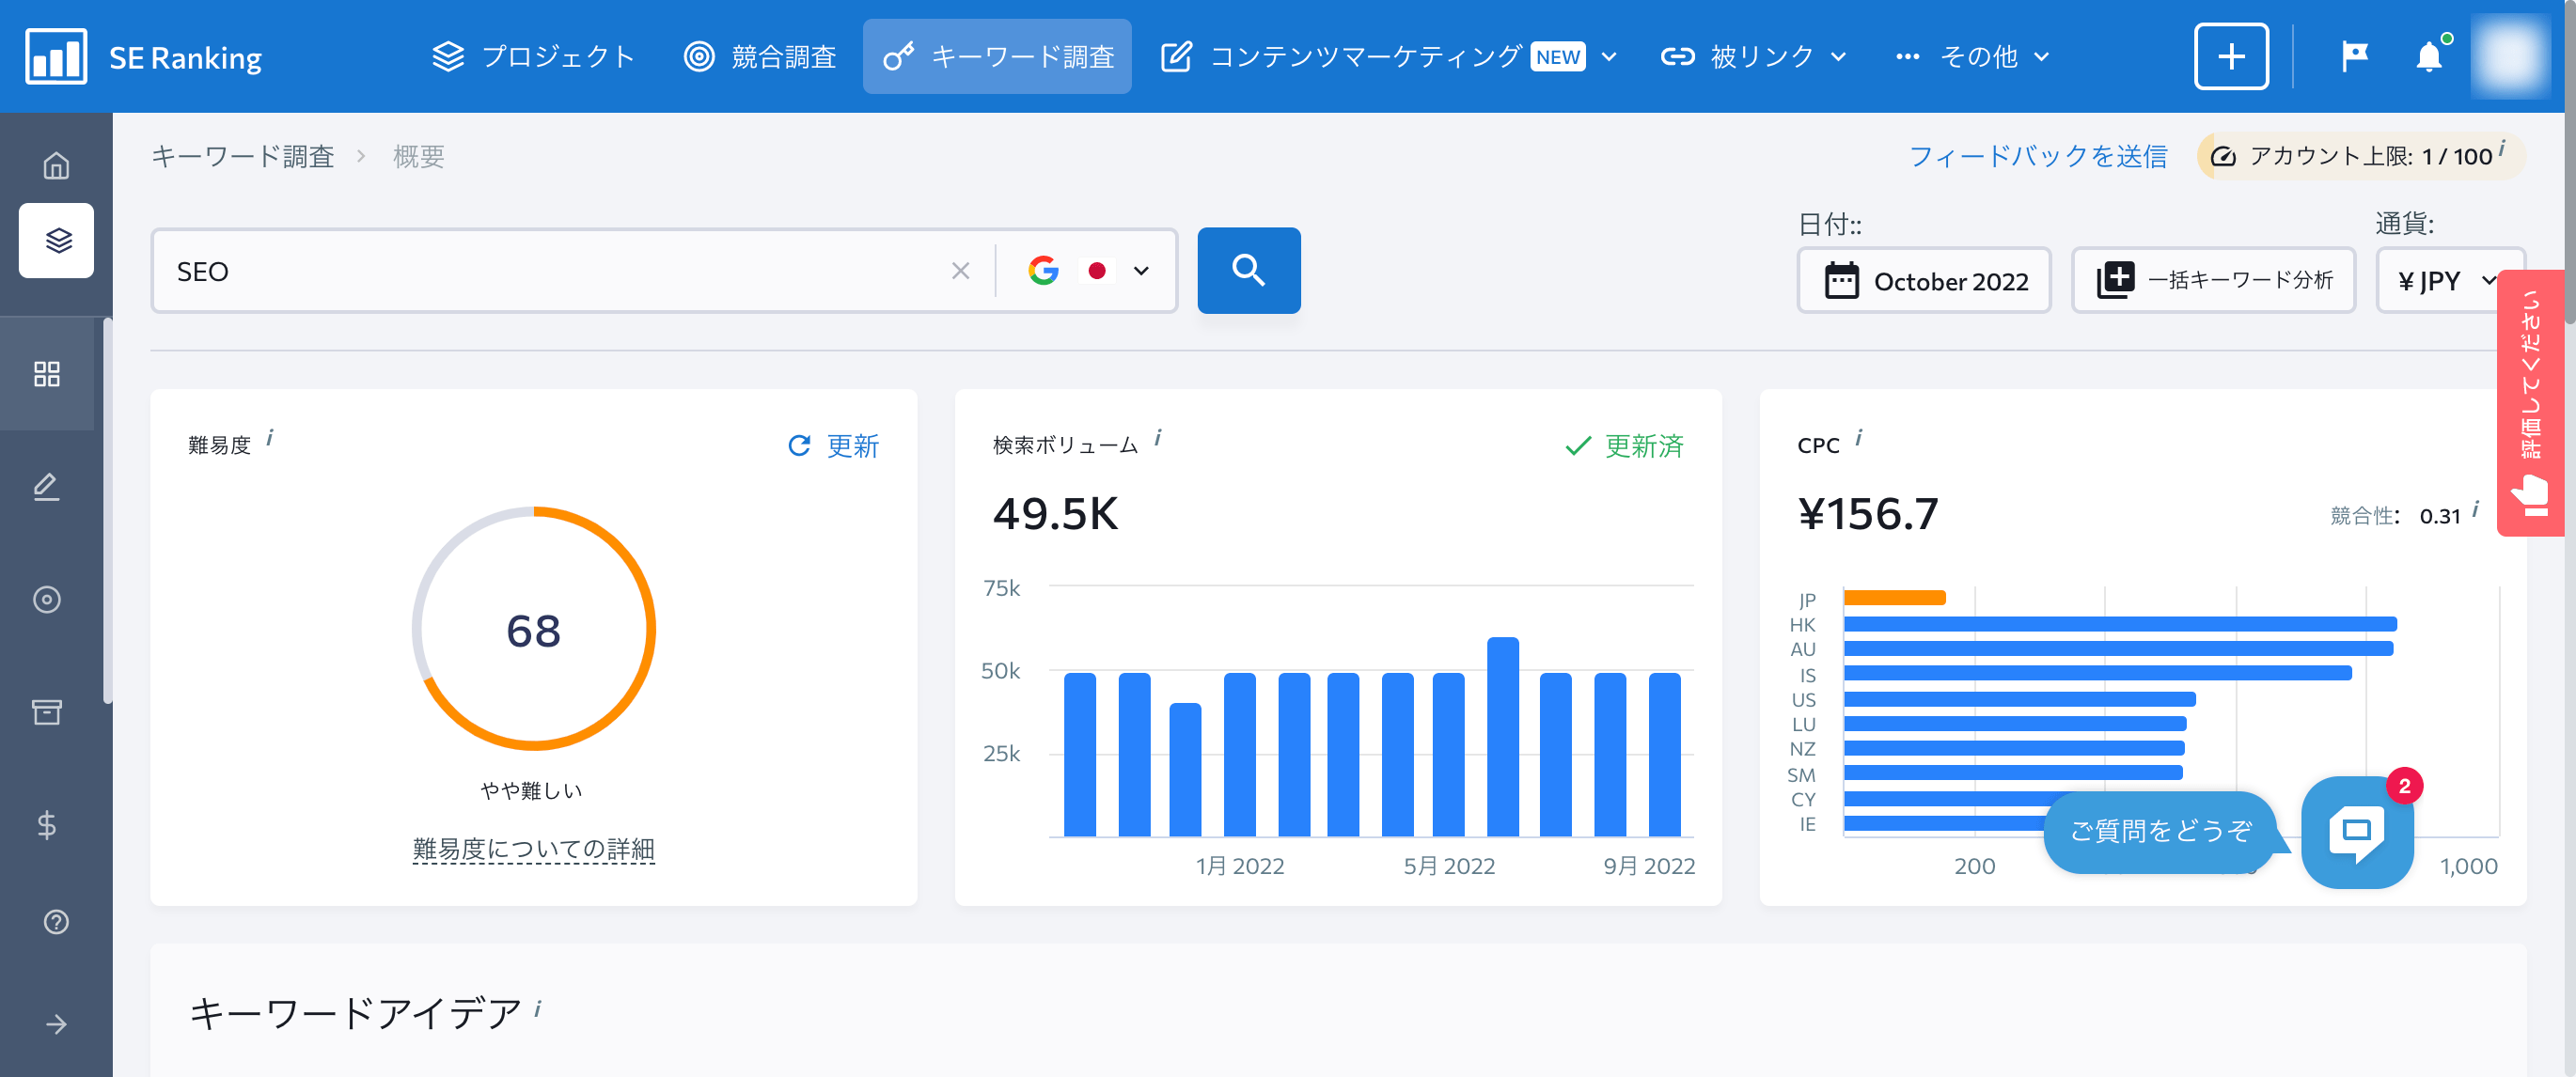Image resolution: width=2576 pixels, height=1077 pixels.
Task: Click the 49.5K search volume value
Action: pyautogui.click(x=1055, y=514)
